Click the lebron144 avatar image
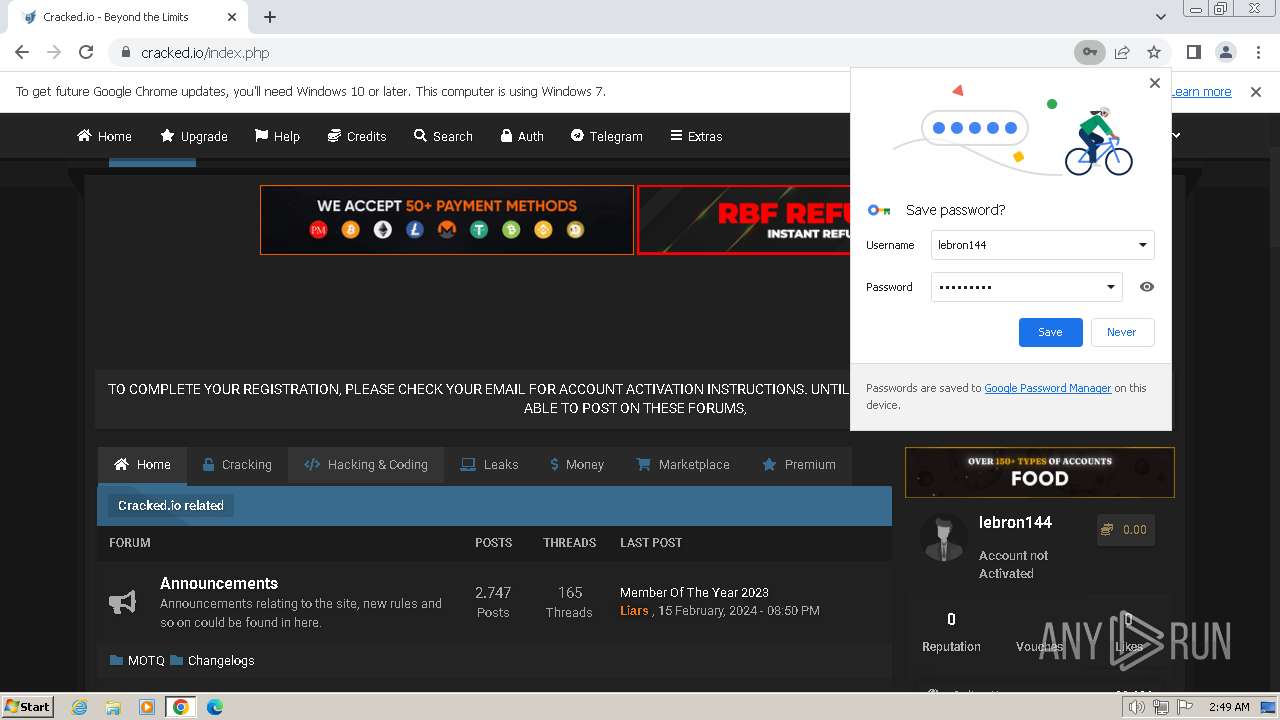1280x720 pixels. tap(942, 540)
